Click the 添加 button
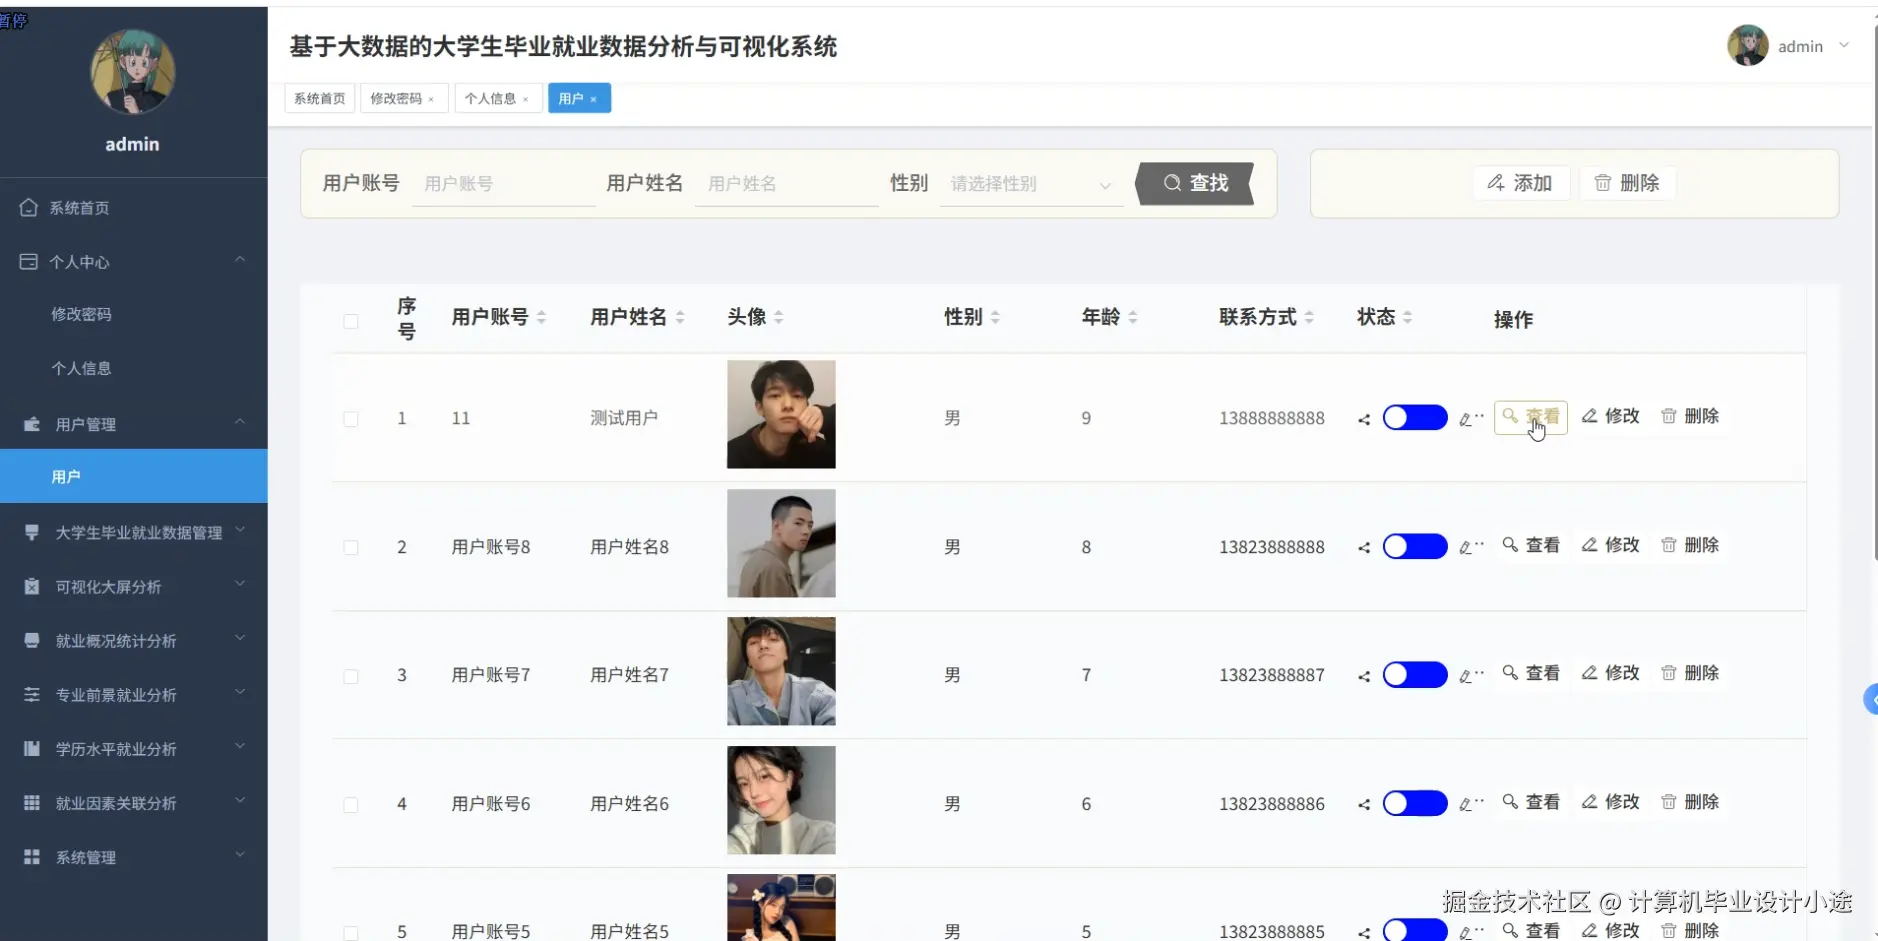 pos(1520,183)
